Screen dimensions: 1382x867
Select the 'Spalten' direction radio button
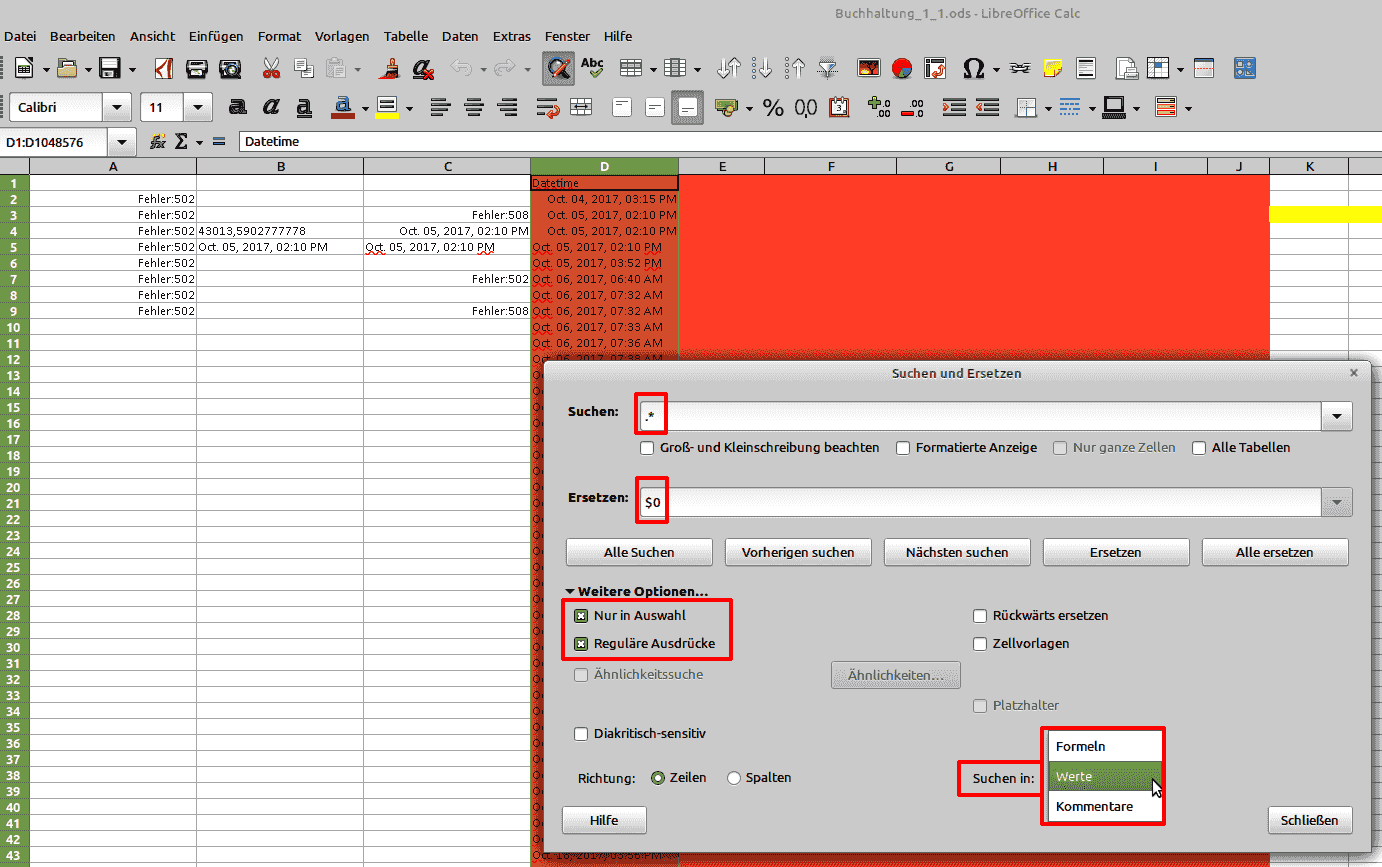click(734, 778)
